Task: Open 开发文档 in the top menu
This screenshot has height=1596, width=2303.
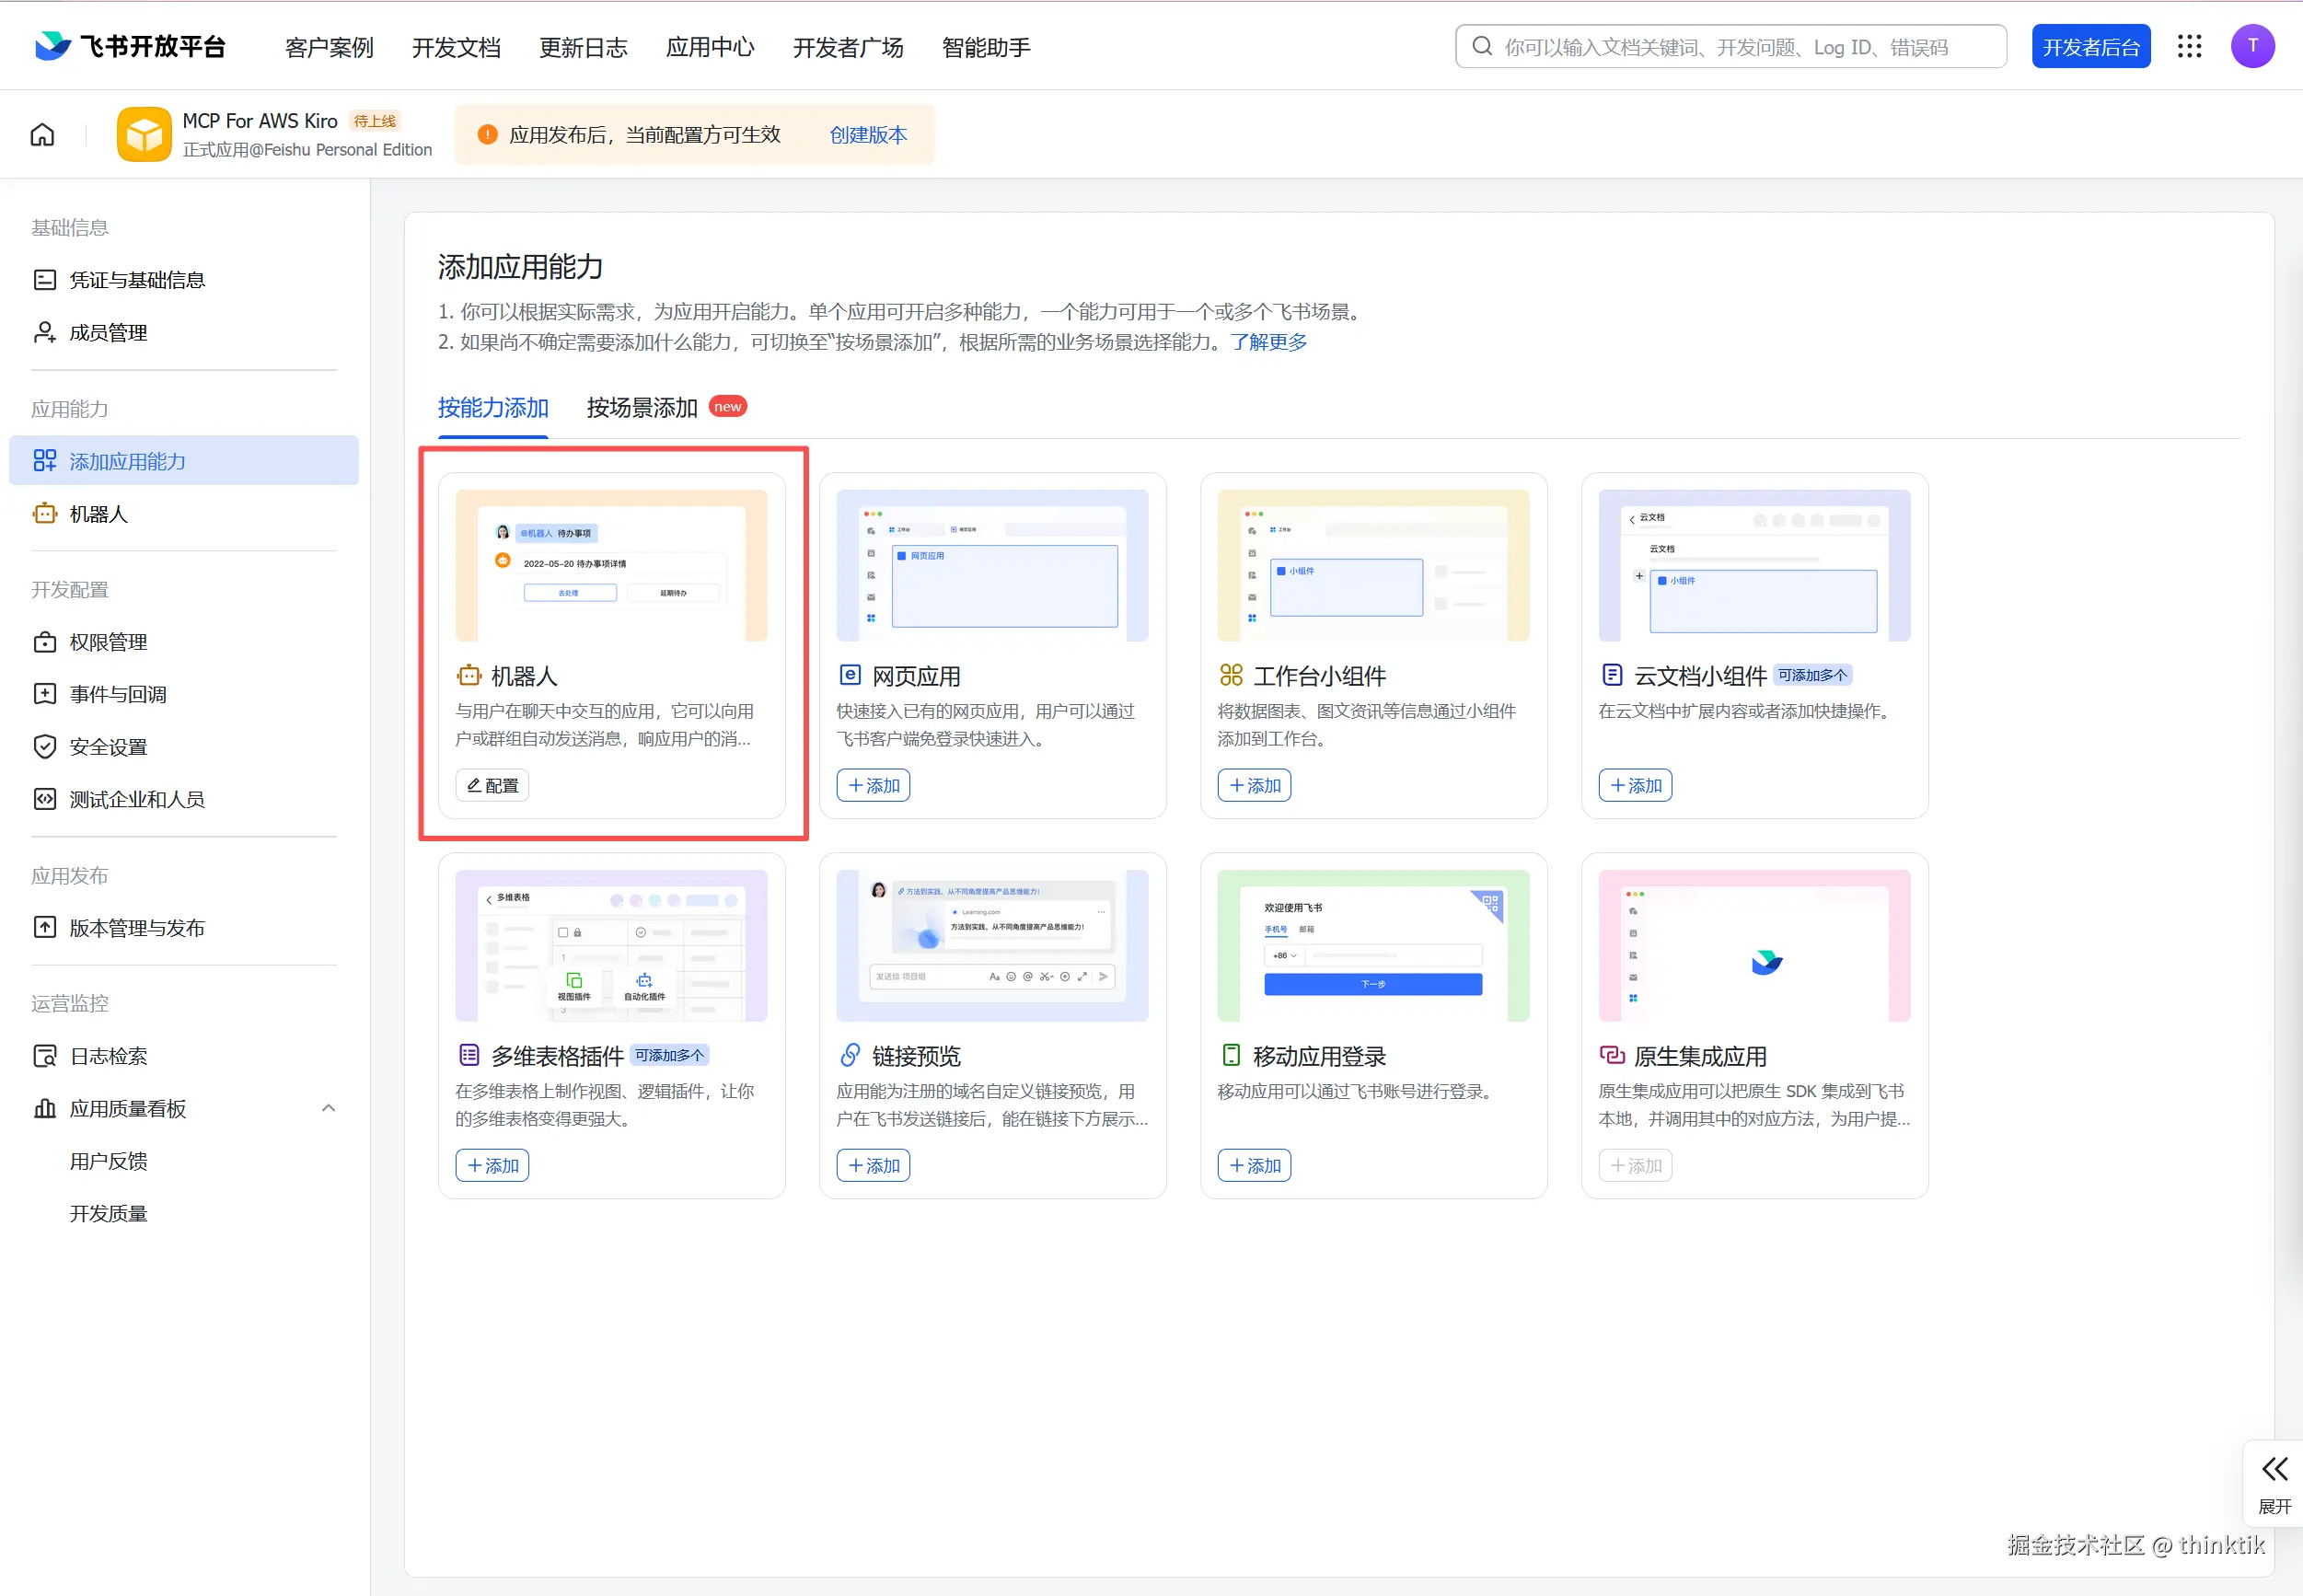Action: pos(456,47)
